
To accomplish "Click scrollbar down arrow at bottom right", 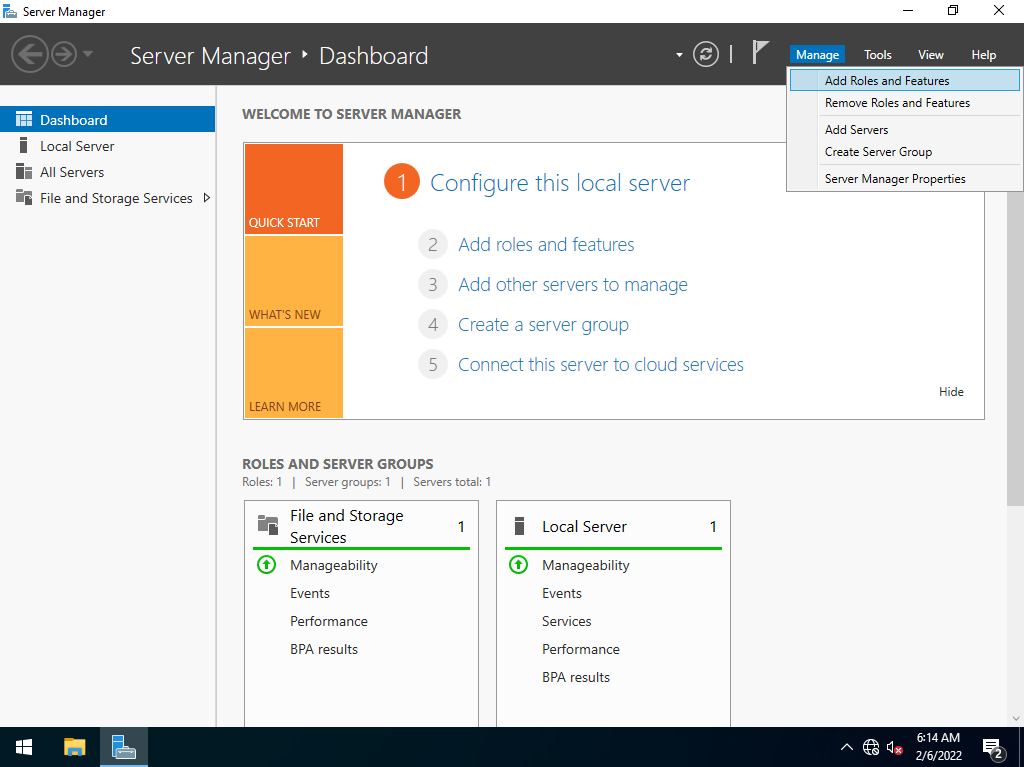I will coord(1016,718).
